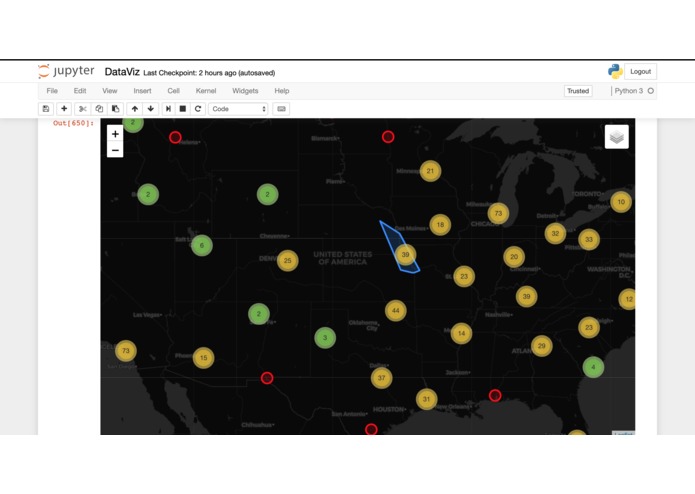Expand the cluster marker 23 near Raleigh
This screenshot has height=494, width=695.
tap(589, 328)
